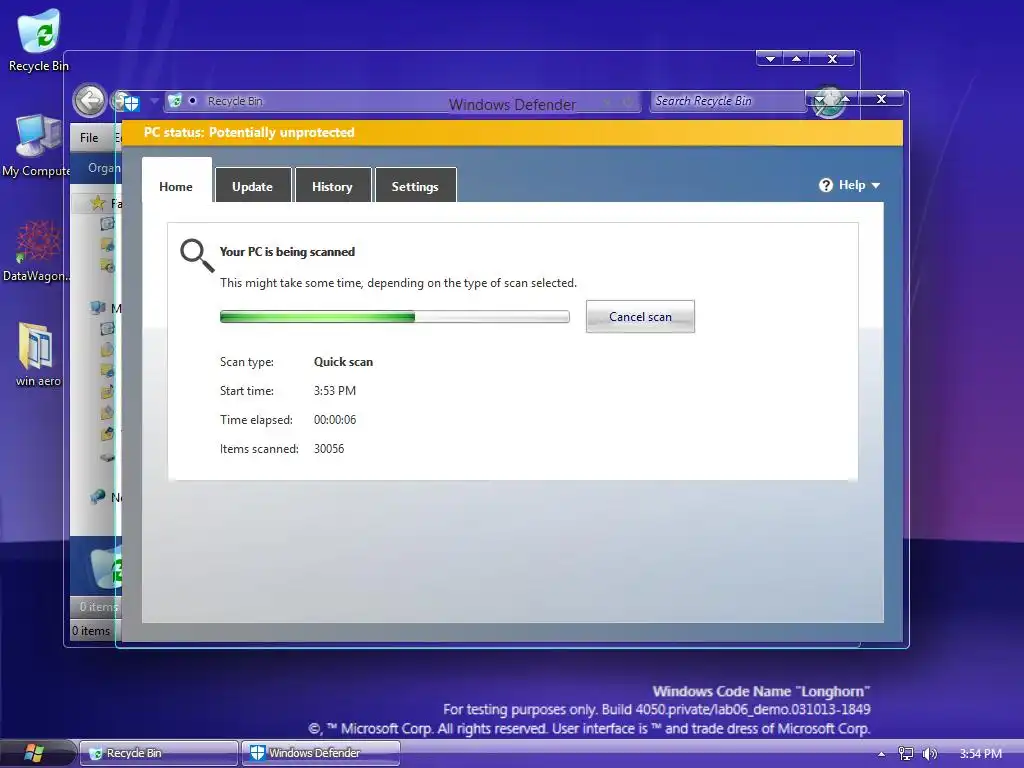This screenshot has height=768, width=1024.
Task: Close the Windows Defender window
Action: (881, 99)
